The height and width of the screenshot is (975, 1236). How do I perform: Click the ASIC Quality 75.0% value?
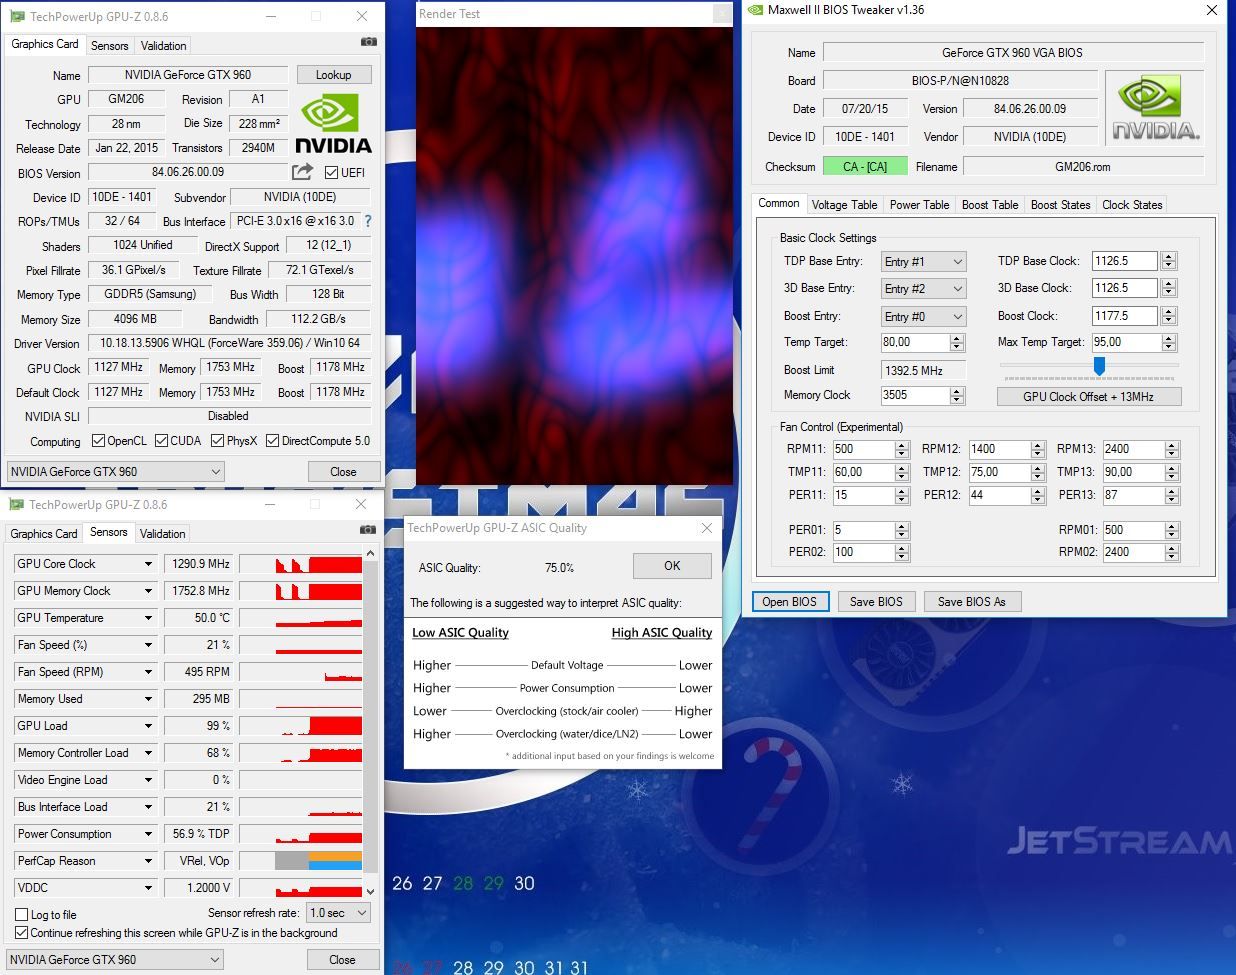pyautogui.click(x=559, y=567)
